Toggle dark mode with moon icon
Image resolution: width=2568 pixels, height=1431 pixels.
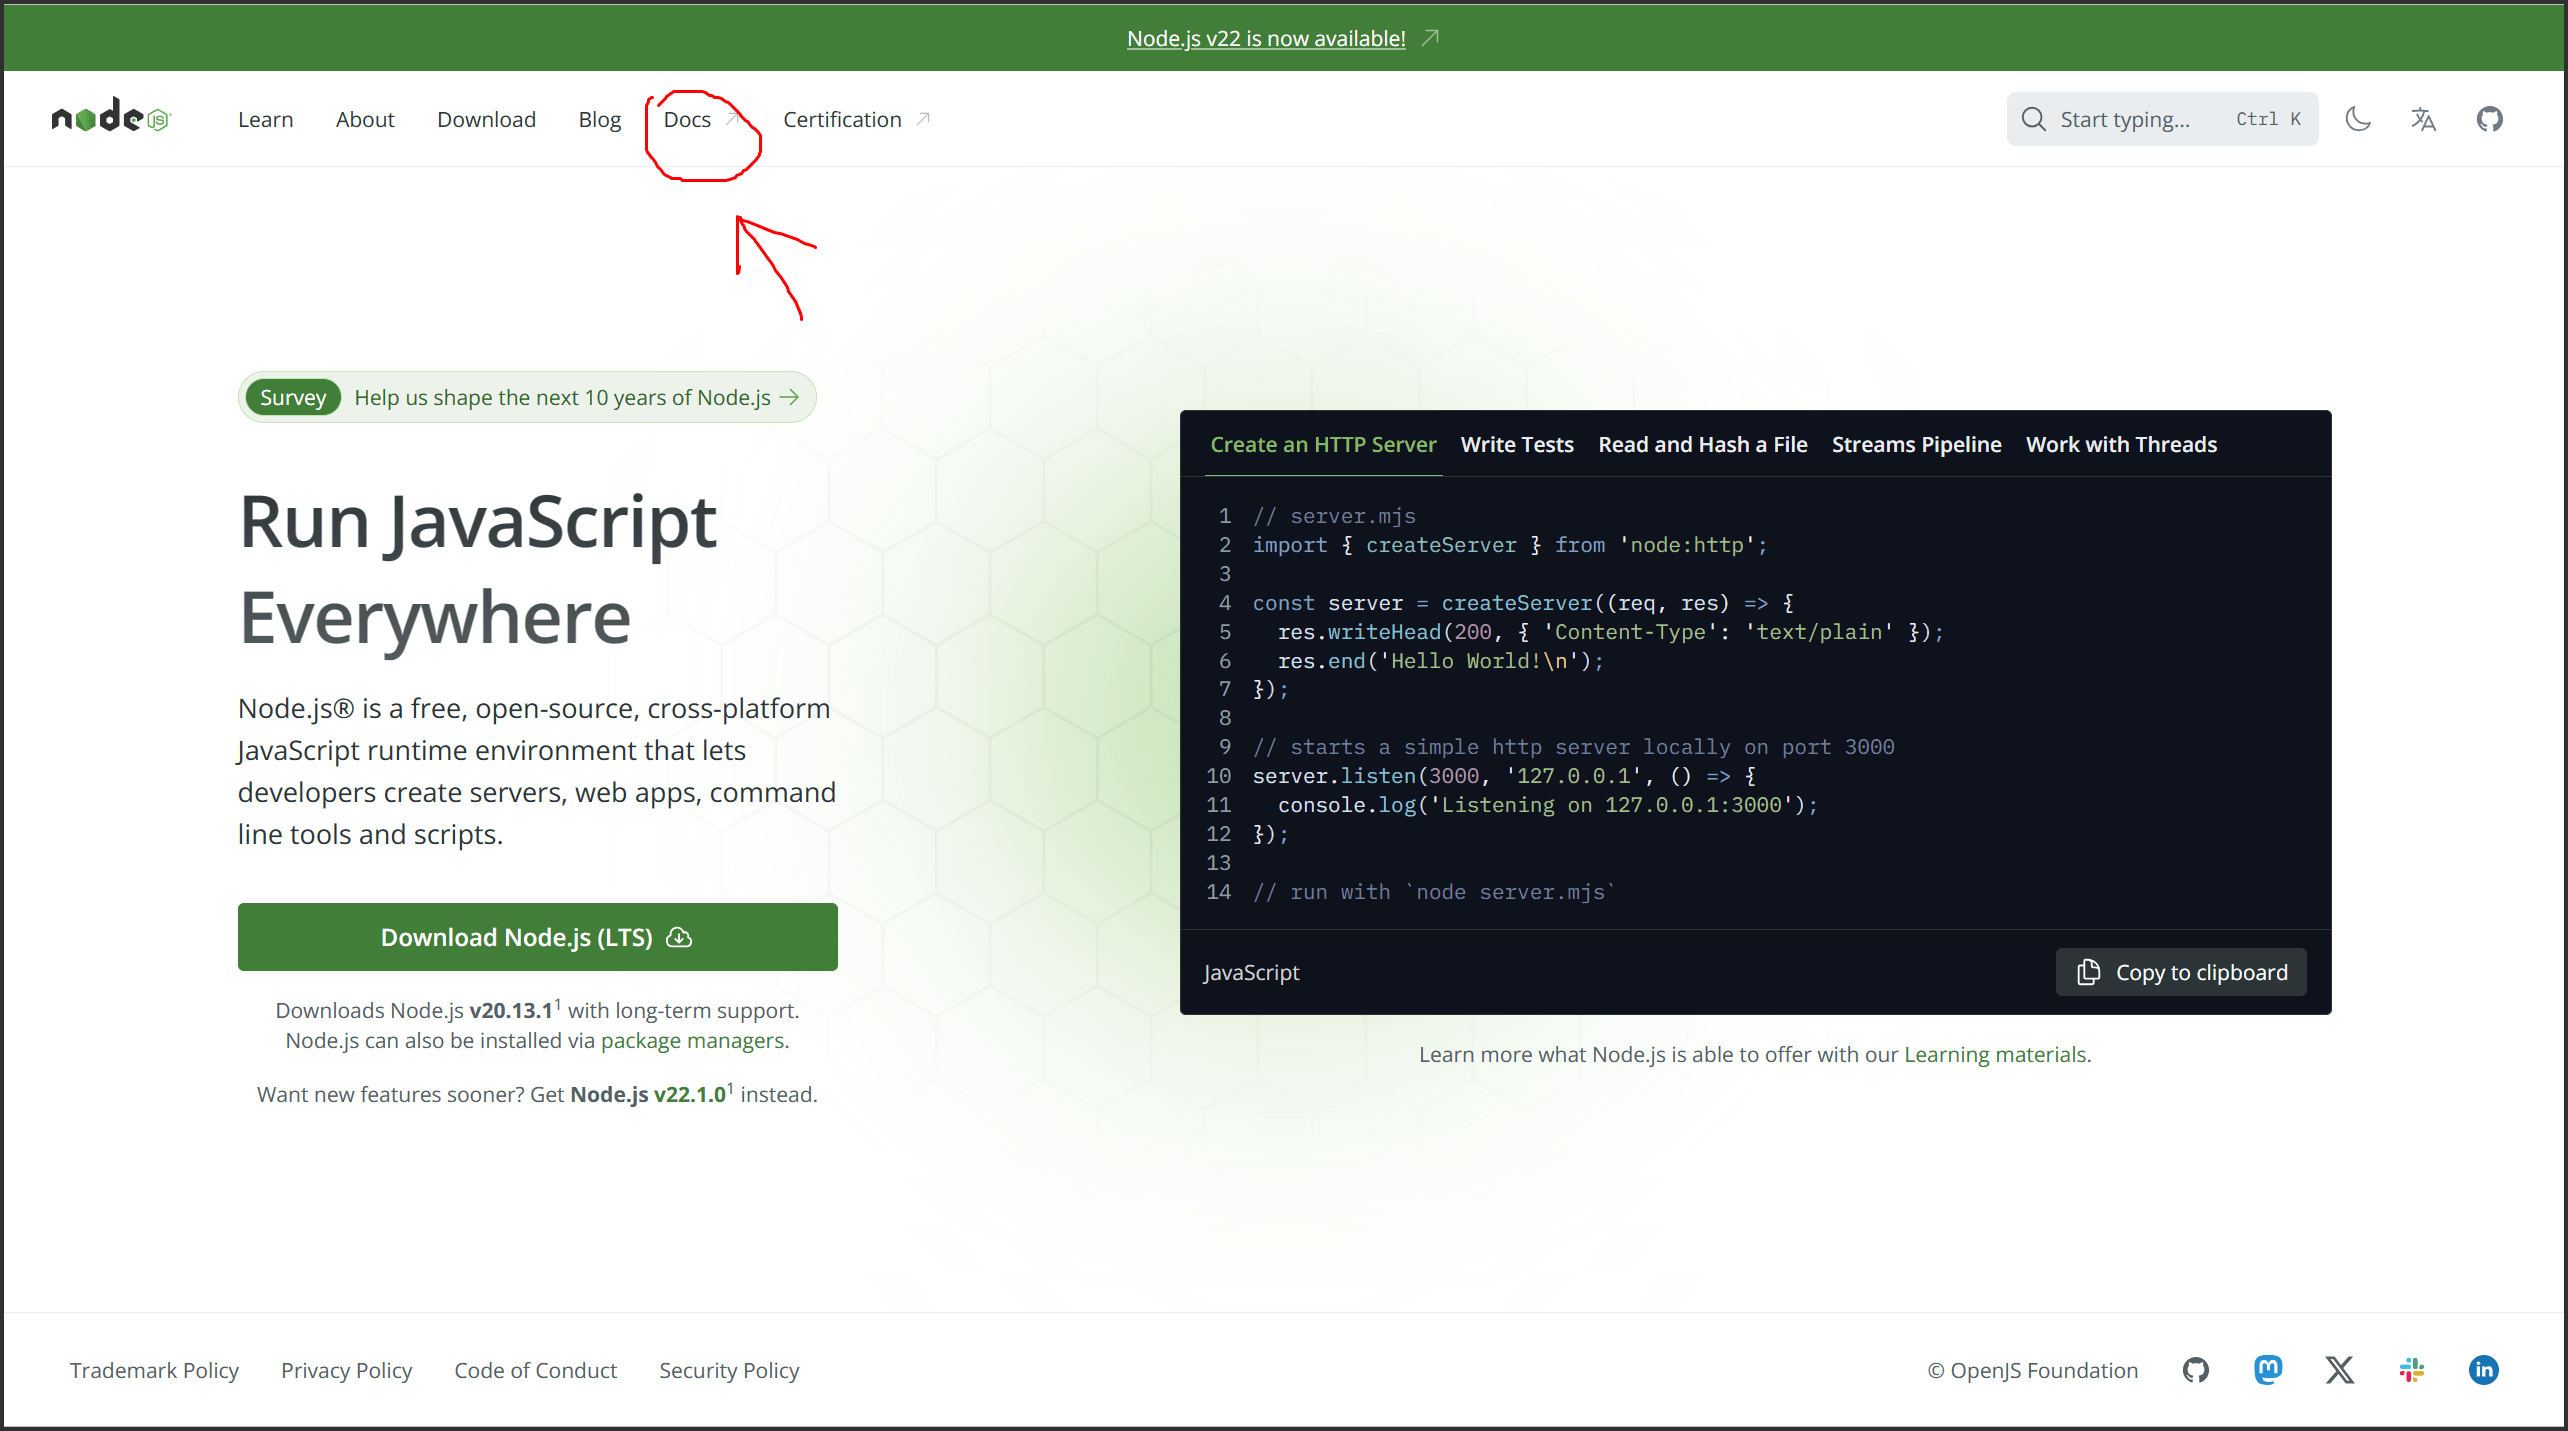pyautogui.click(x=2358, y=119)
